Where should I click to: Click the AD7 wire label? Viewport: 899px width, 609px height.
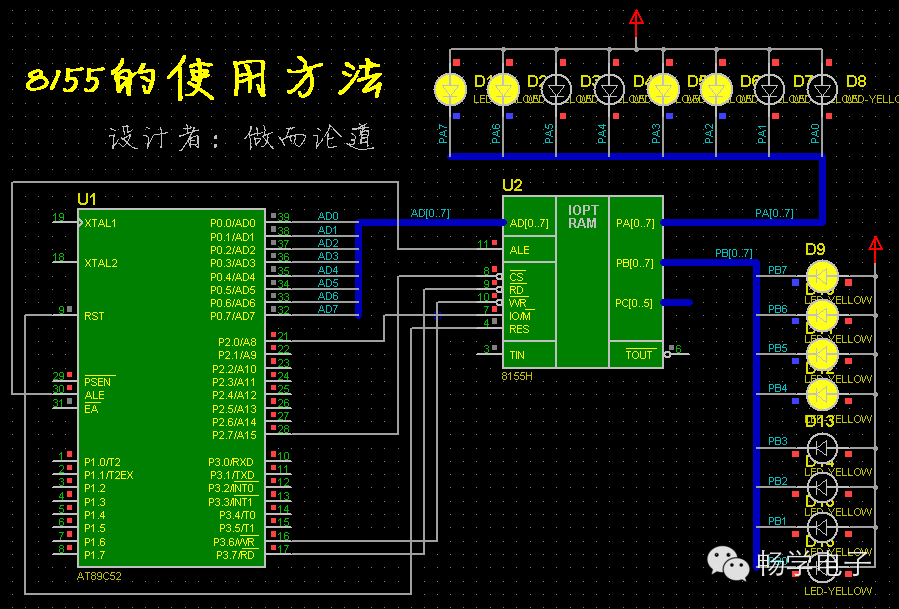click(328, 309)
